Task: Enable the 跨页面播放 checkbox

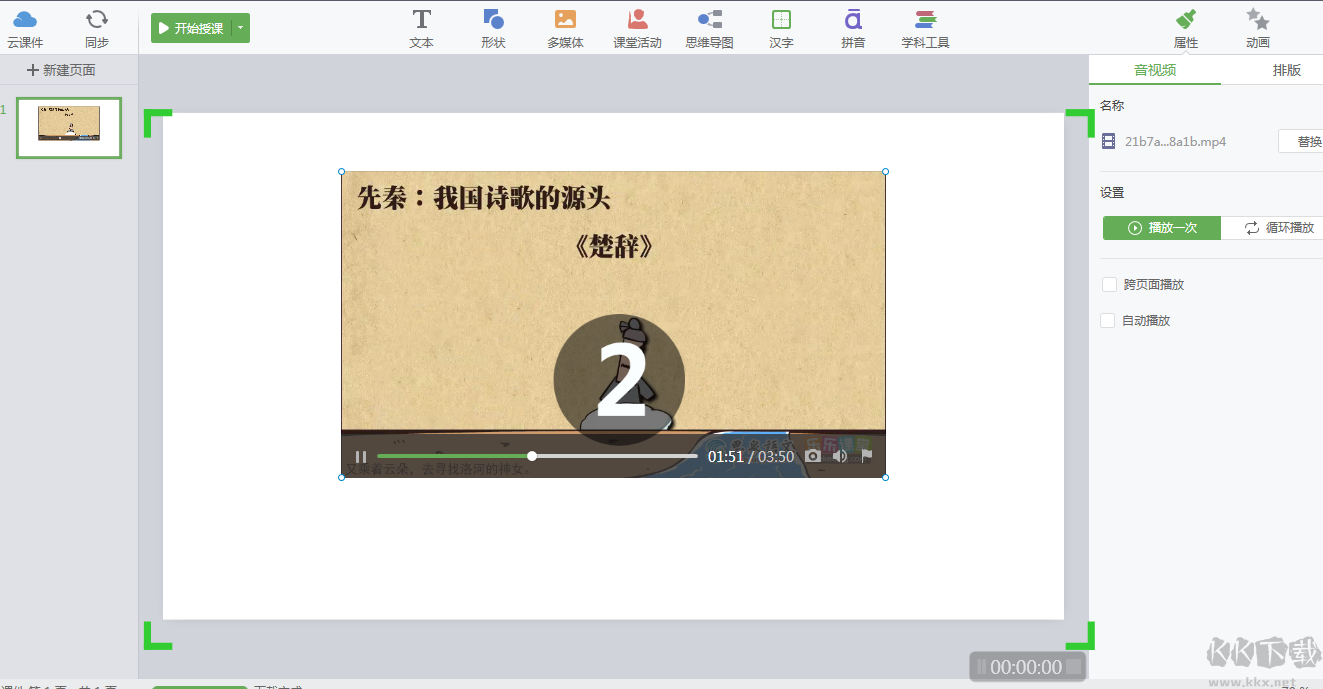Action: [1109, 285]
